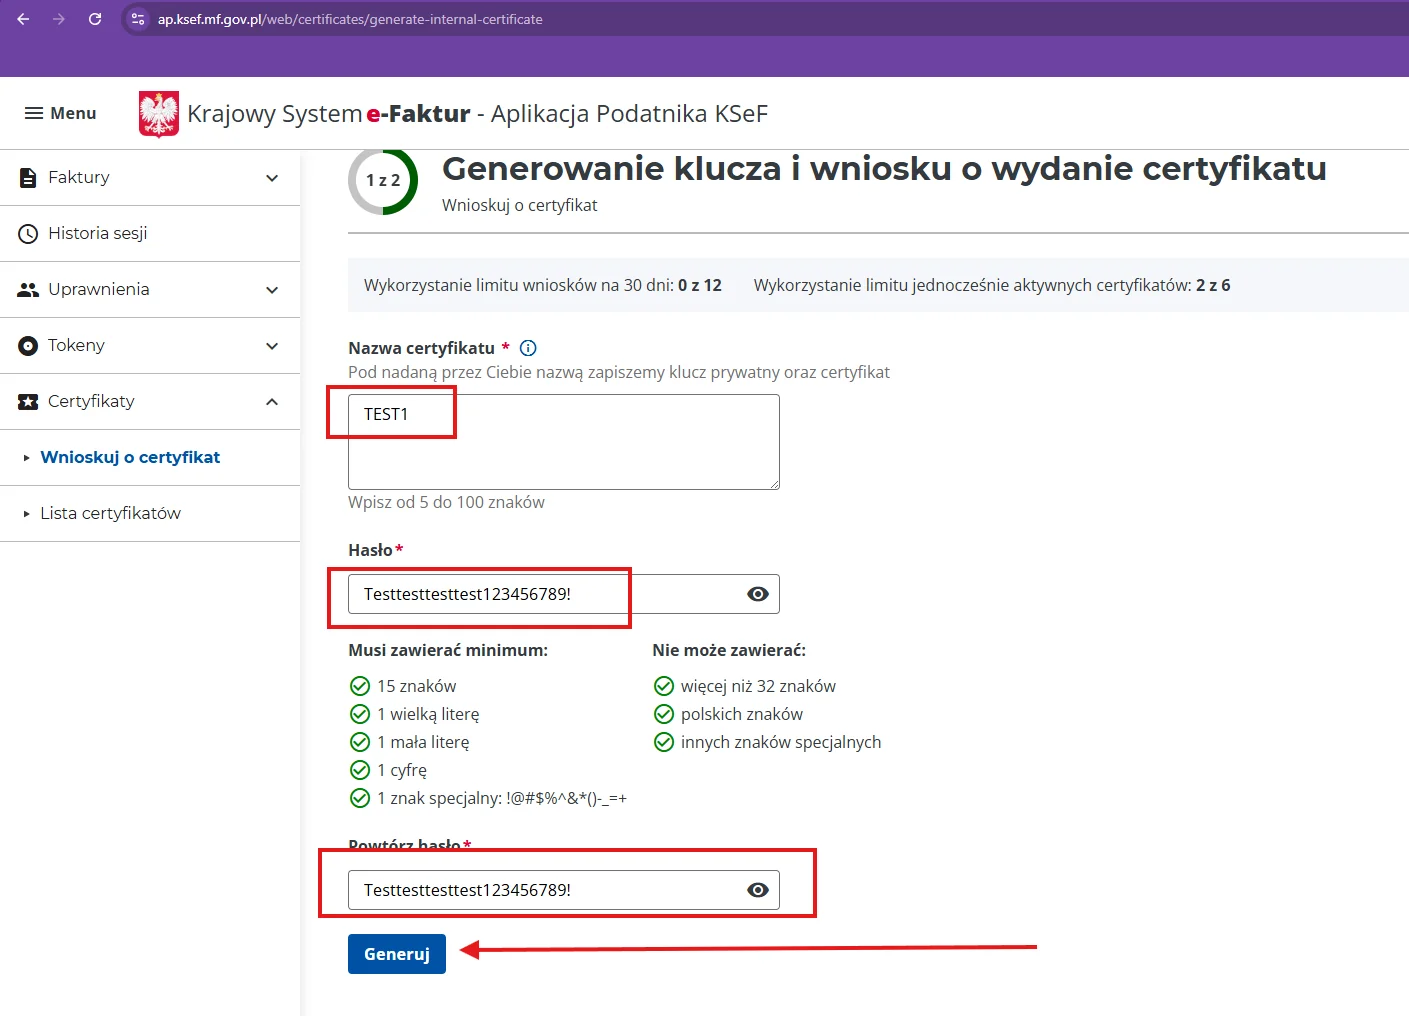1409x1016 pixels.
Task: Click the 'polskich znaków' restriction text
Action: [742, 714]
